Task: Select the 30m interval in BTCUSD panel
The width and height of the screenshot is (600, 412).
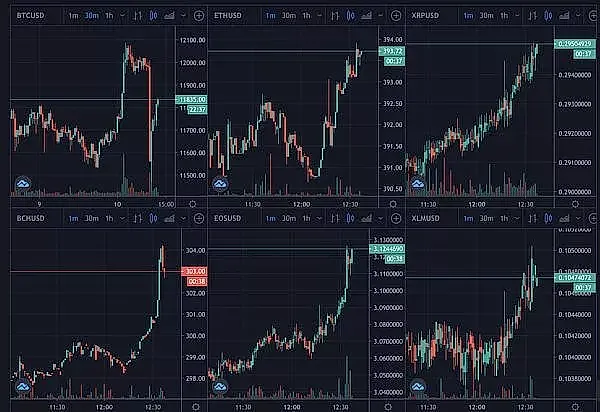Action: point(91,16)
